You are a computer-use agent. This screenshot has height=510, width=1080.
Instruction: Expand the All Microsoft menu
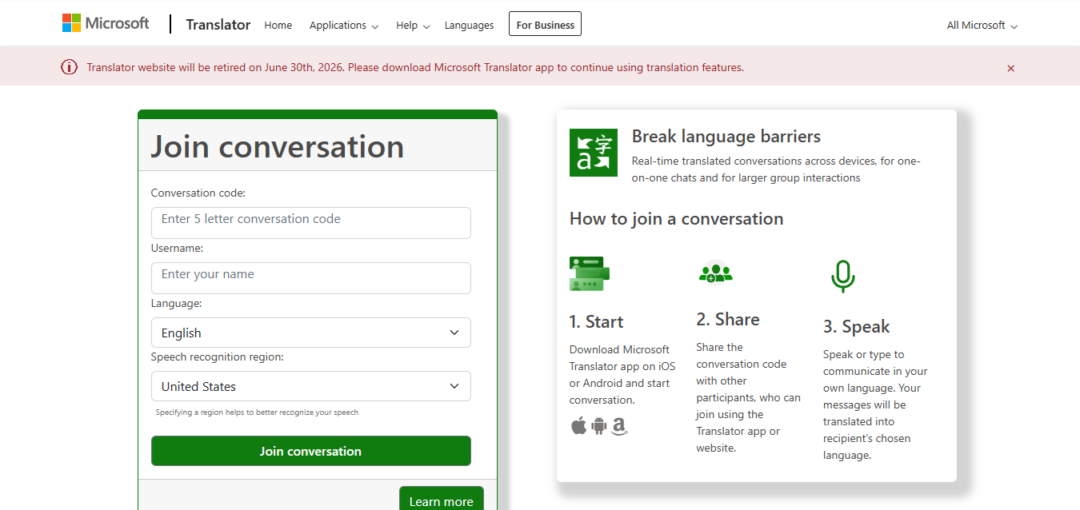pos(981,25)
